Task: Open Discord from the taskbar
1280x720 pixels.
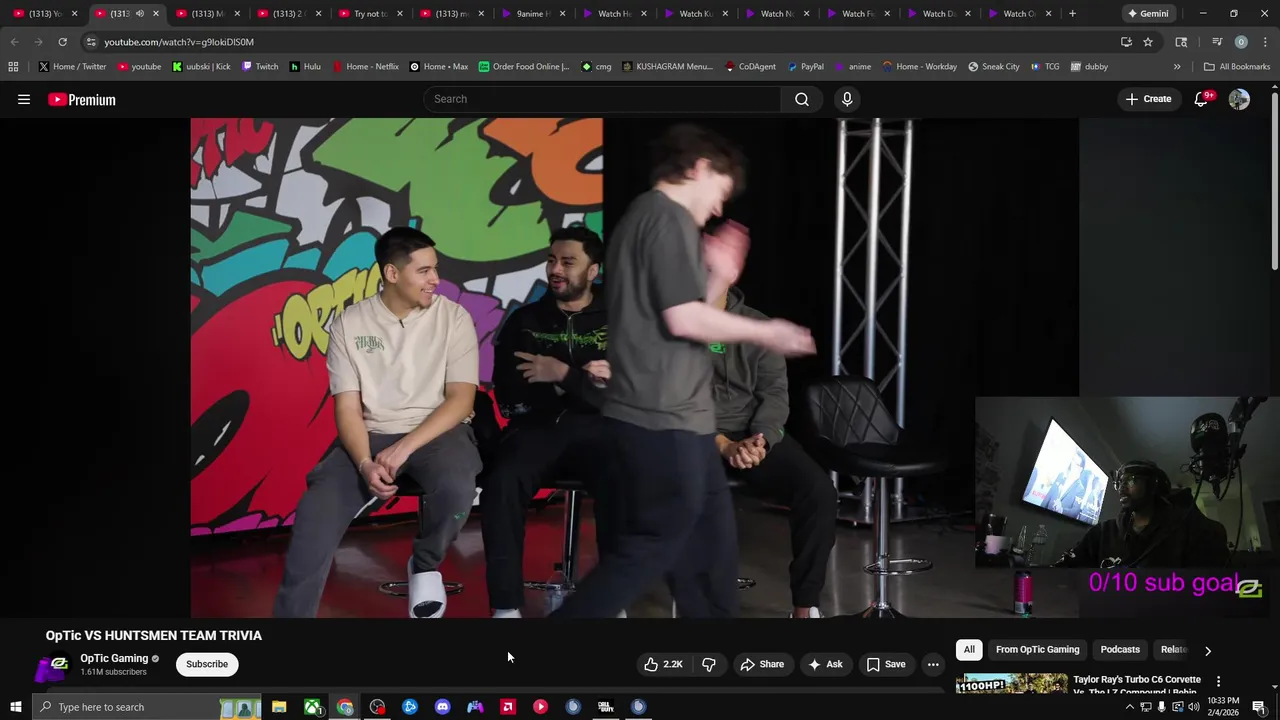Action: (442, 707)
